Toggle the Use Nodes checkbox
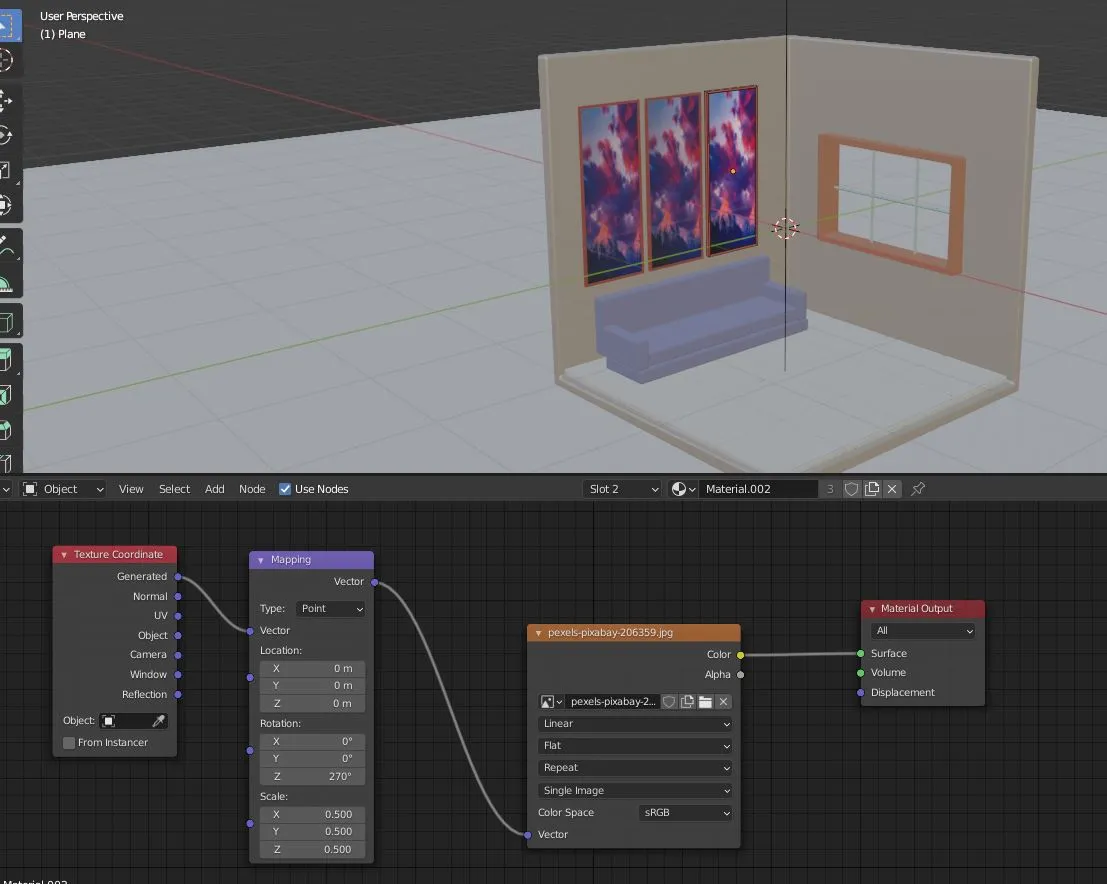This screenshot has width=1107, height=884. tap(285, 489)
